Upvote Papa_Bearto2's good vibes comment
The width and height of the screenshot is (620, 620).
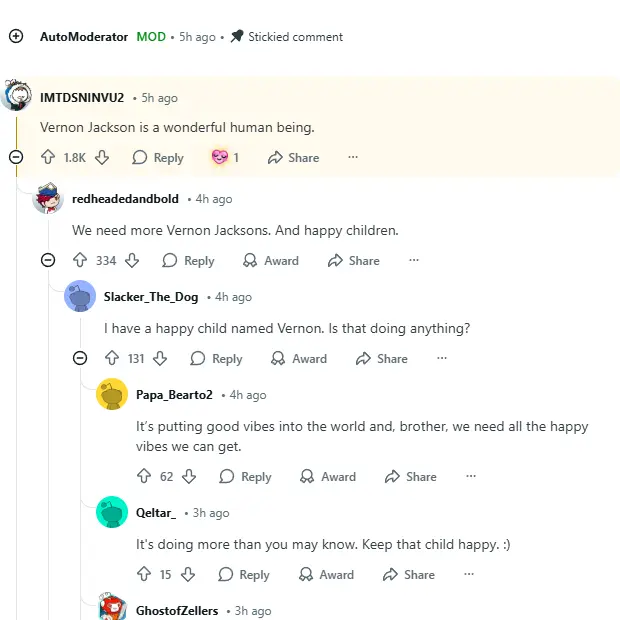pyautogui.click(x=144, y=477)
